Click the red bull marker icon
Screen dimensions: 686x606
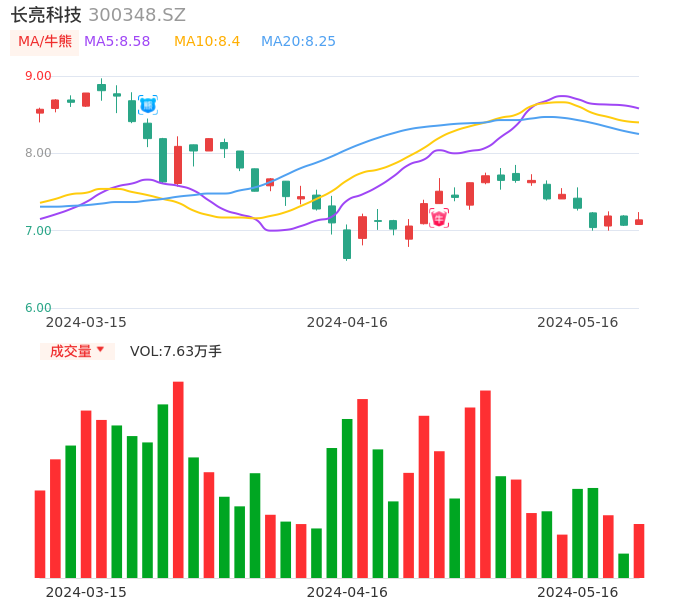point(439,218)
